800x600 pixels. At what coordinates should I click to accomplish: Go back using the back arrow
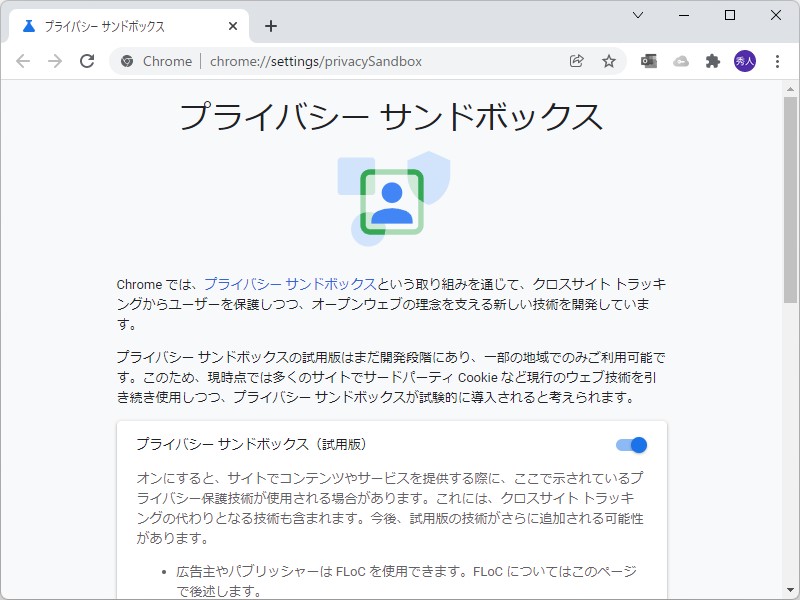23,61
